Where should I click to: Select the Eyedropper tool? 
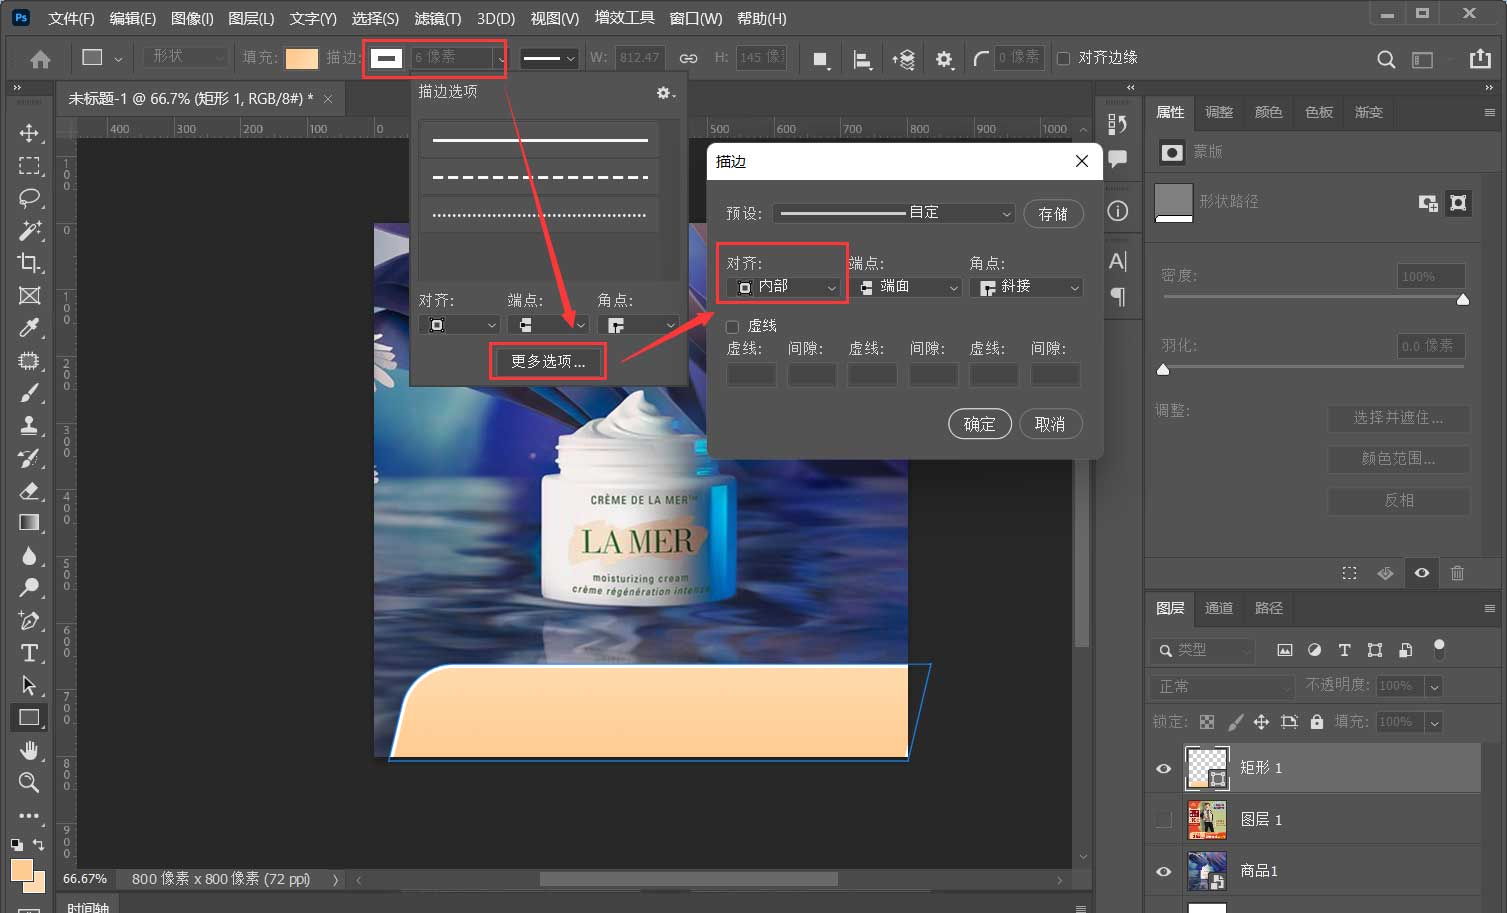(29, 328)
